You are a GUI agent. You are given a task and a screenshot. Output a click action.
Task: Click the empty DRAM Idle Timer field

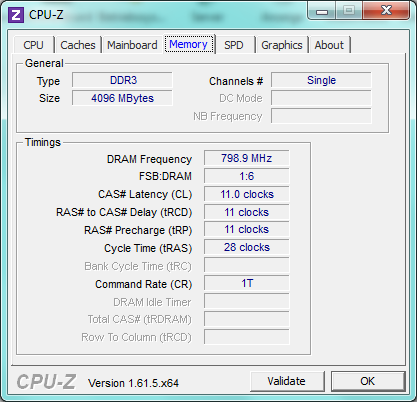point(247,301)
